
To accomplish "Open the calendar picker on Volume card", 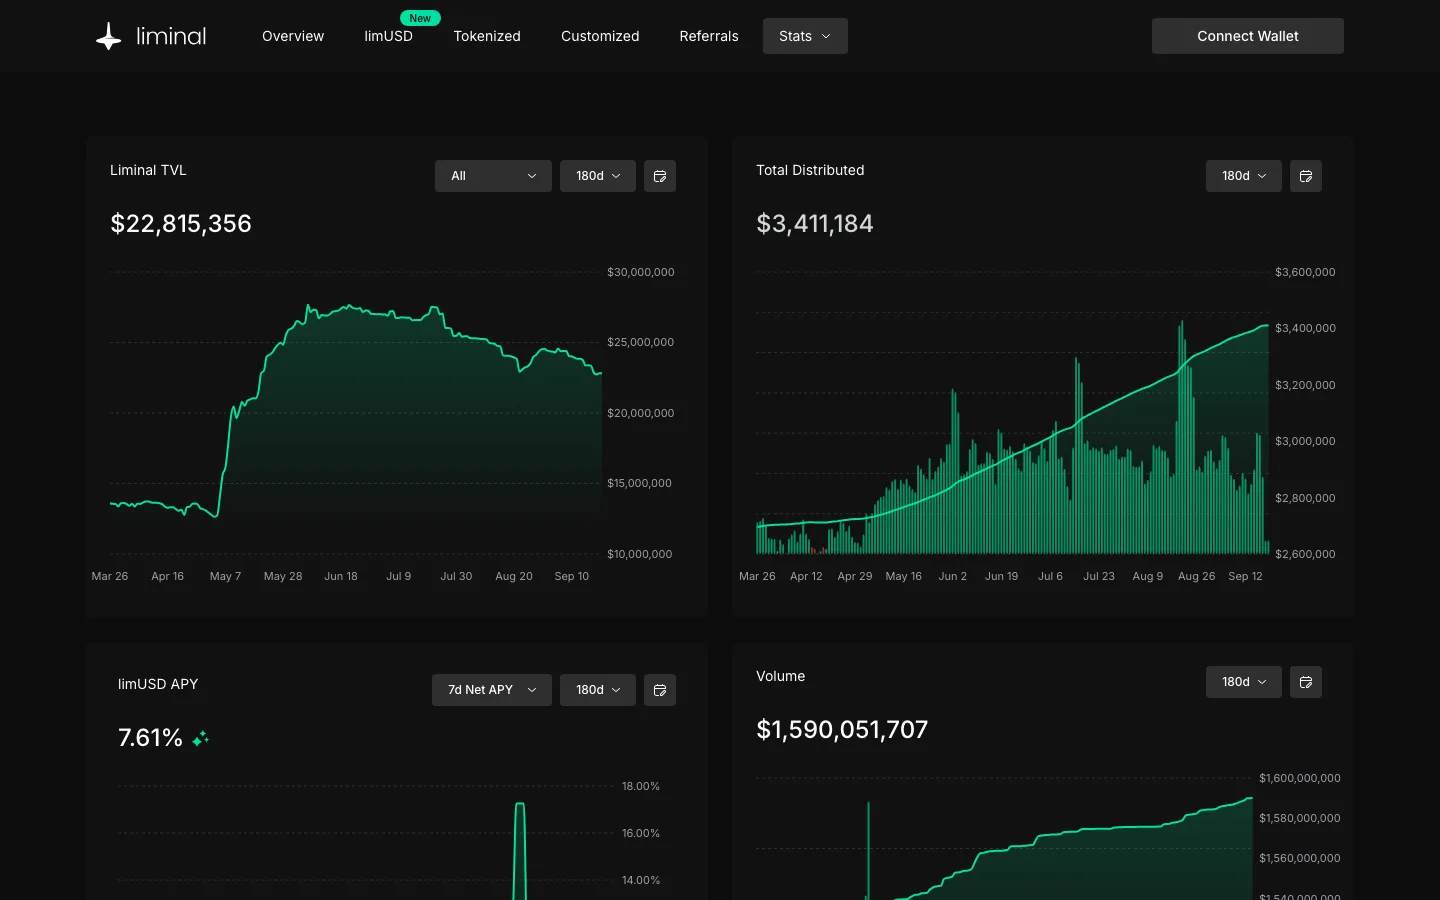I will click(1306, 682).
